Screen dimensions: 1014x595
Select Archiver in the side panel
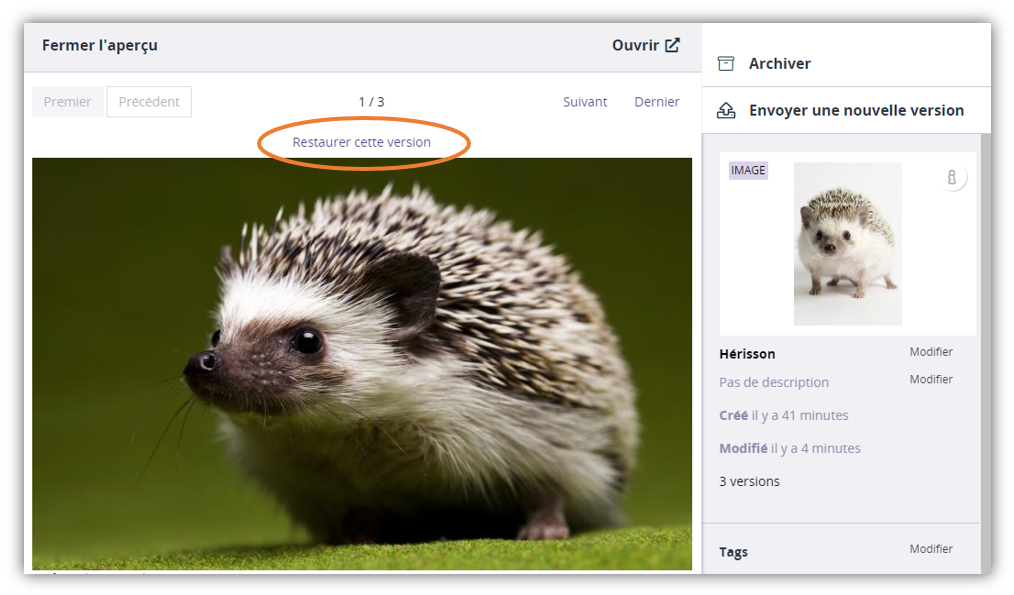coord(779,63)
